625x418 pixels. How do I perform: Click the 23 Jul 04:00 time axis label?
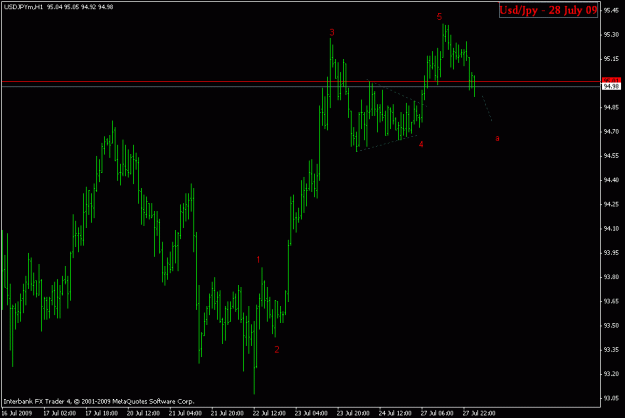coord(311,413)
